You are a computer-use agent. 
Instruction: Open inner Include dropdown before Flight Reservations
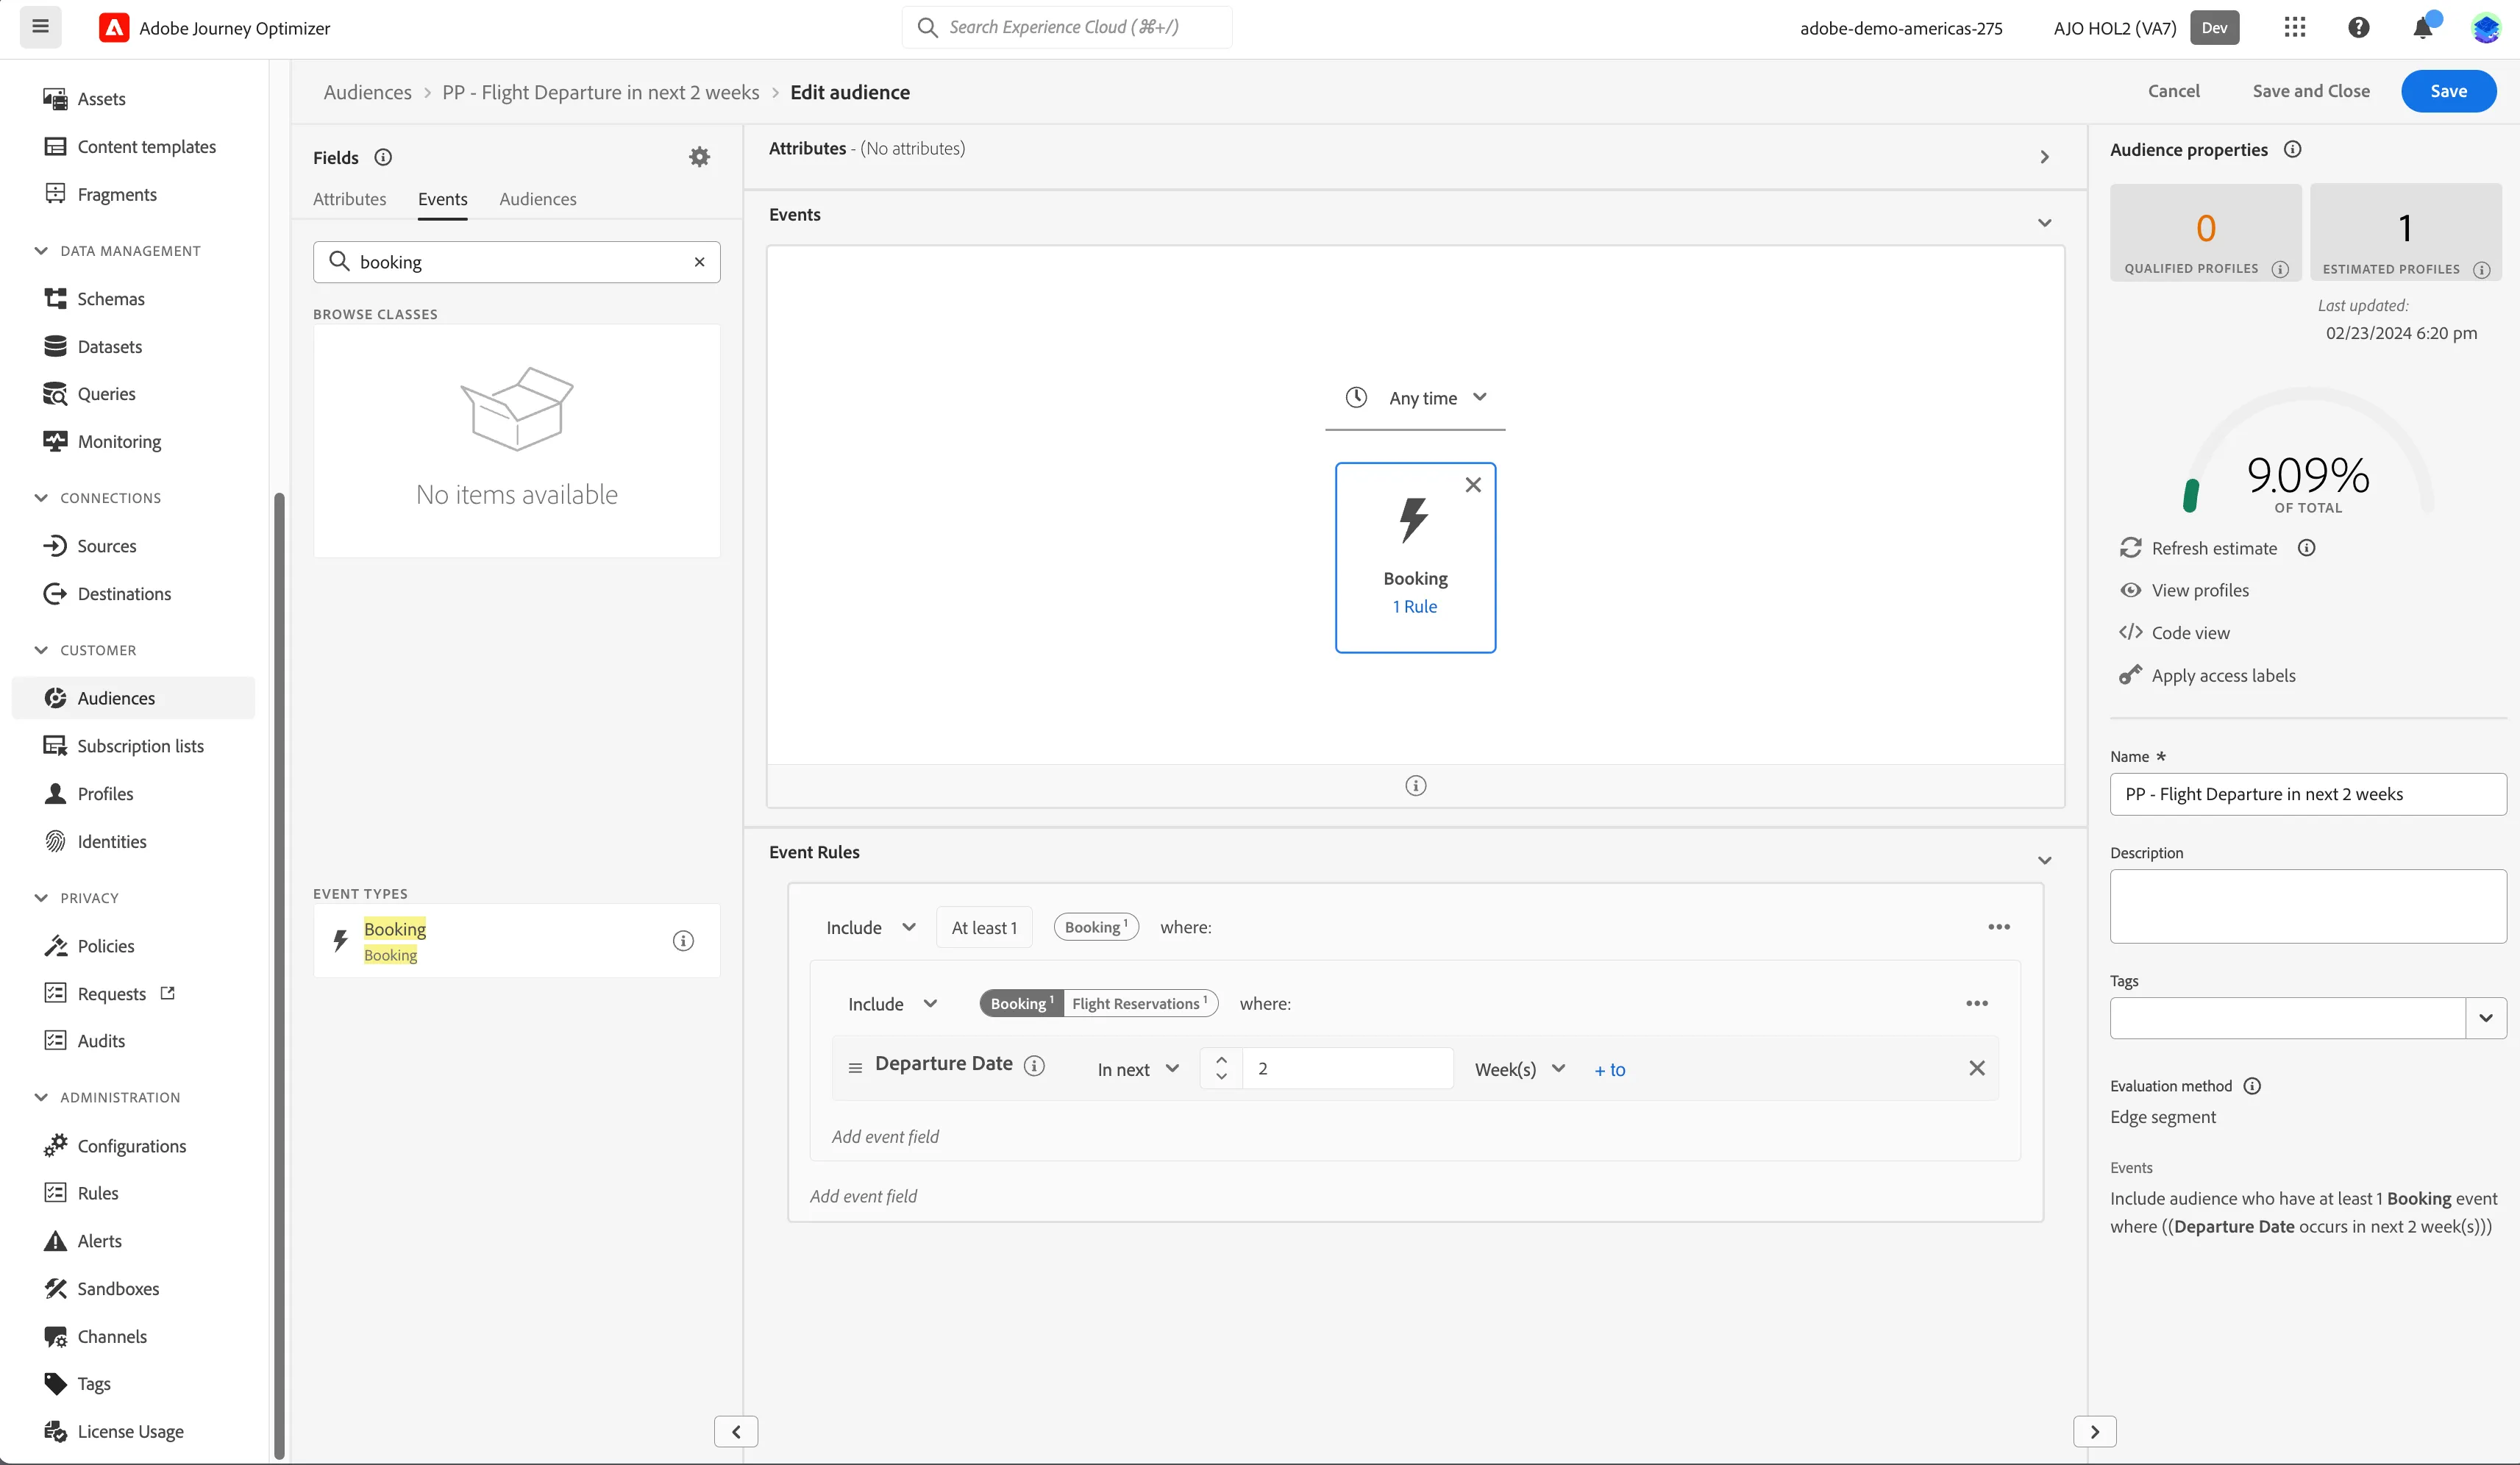(x=892, y=1003)
